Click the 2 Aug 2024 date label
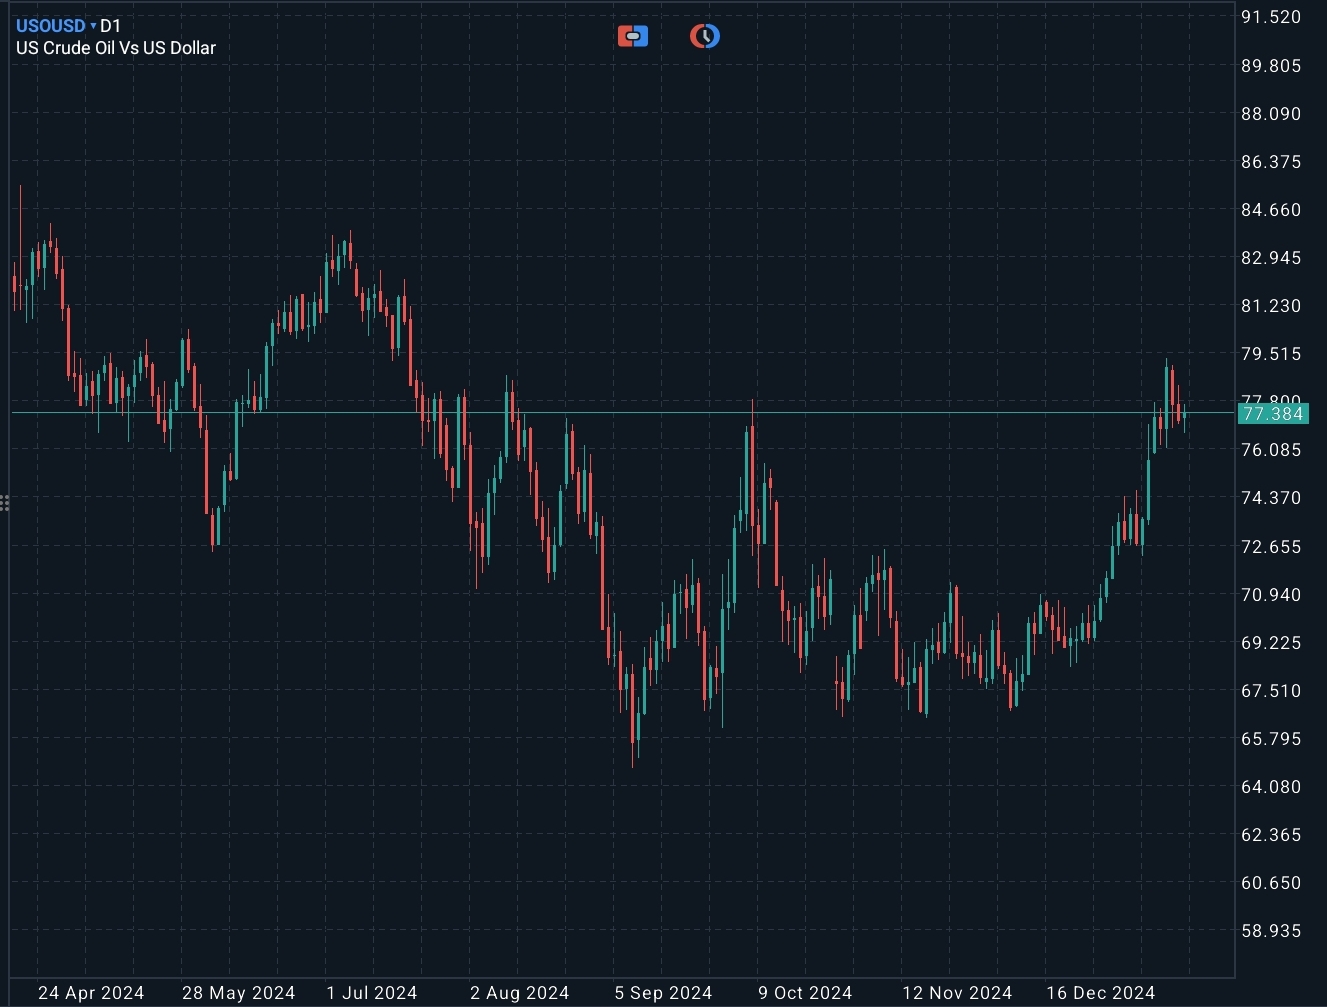The width and height of the screenshot is (1327, 1007). pyautogui.click(x=520, y=993)
